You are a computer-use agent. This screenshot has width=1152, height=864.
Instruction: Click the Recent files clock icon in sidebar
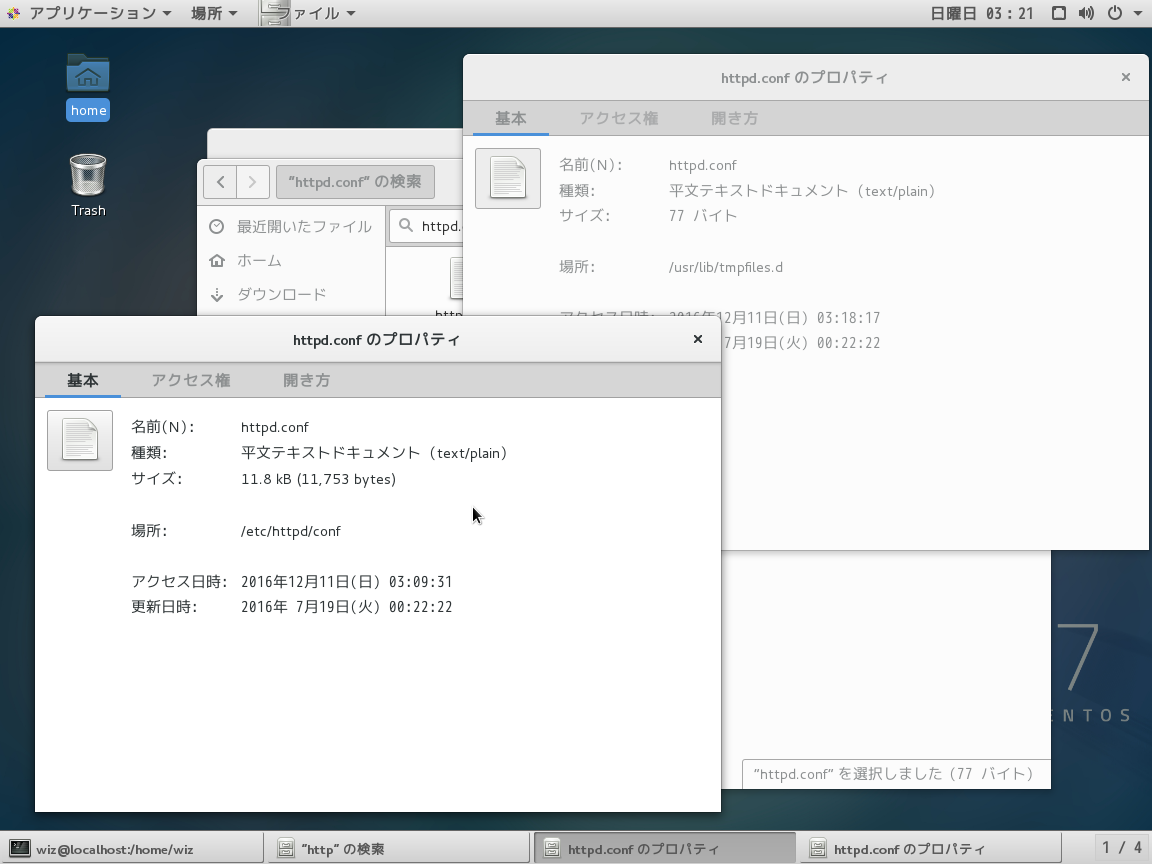click(216, 226)
